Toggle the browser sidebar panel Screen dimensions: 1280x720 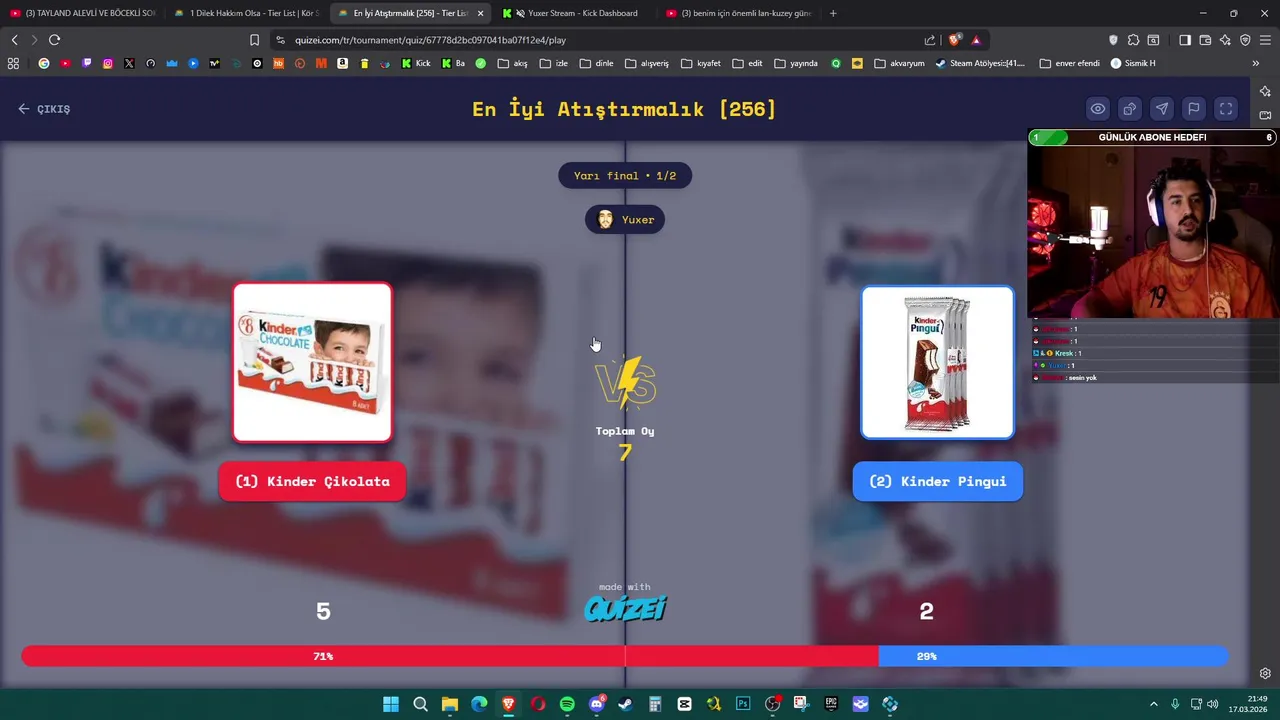tap(1185, 40)
